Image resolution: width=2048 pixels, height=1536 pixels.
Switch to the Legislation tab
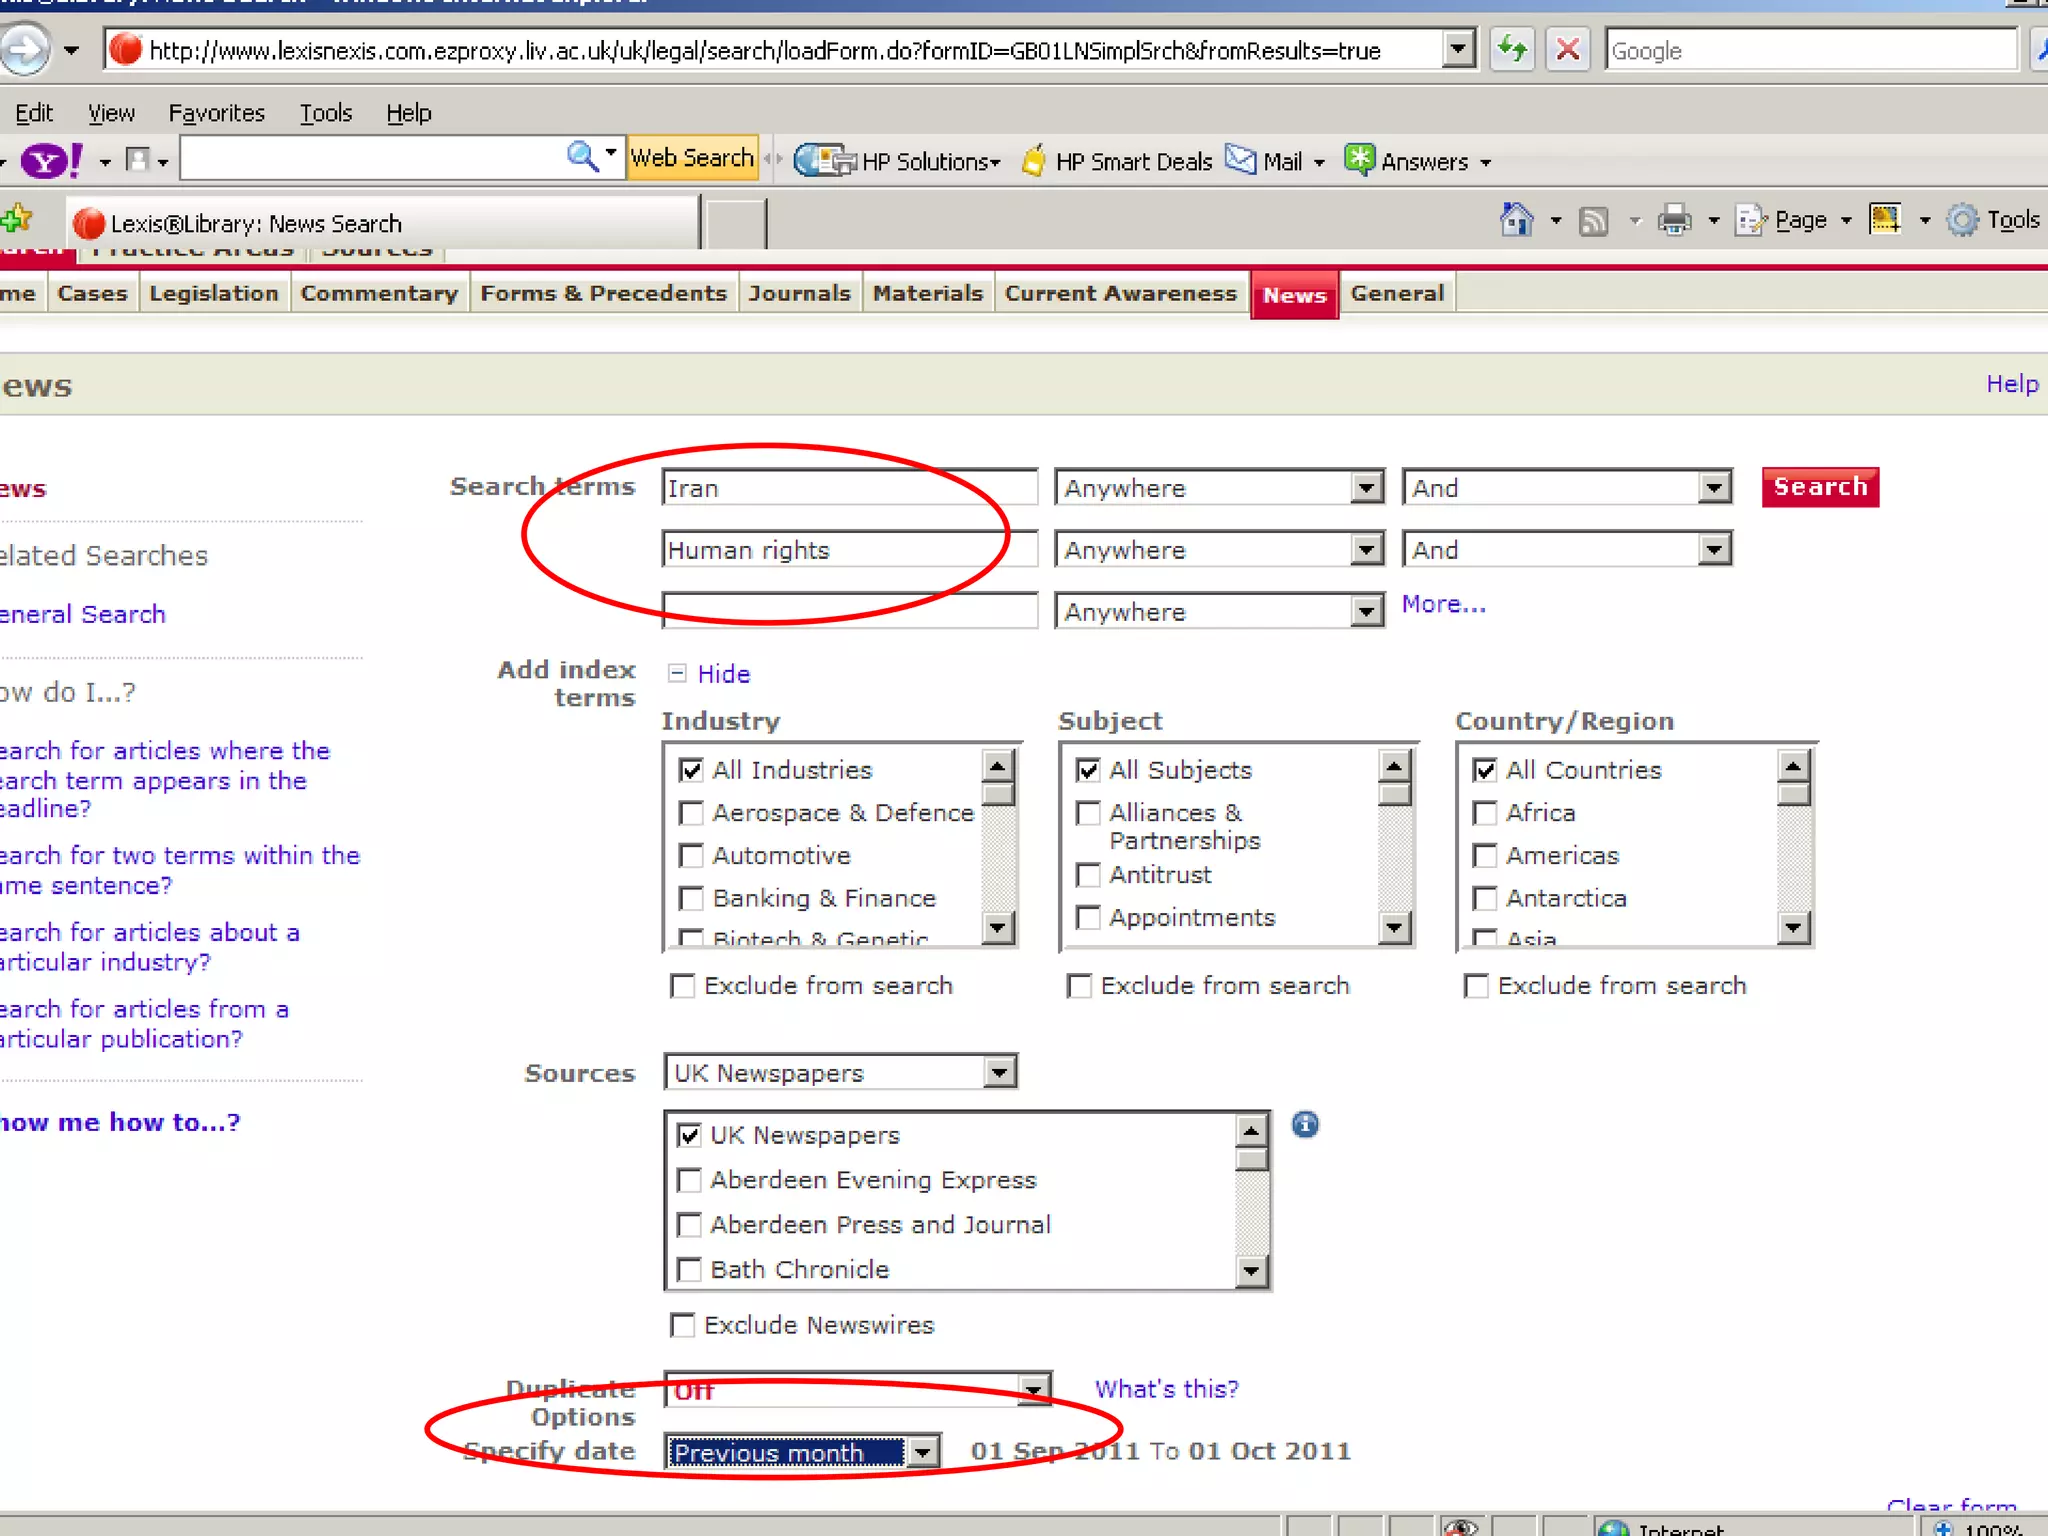click(213, 294)
